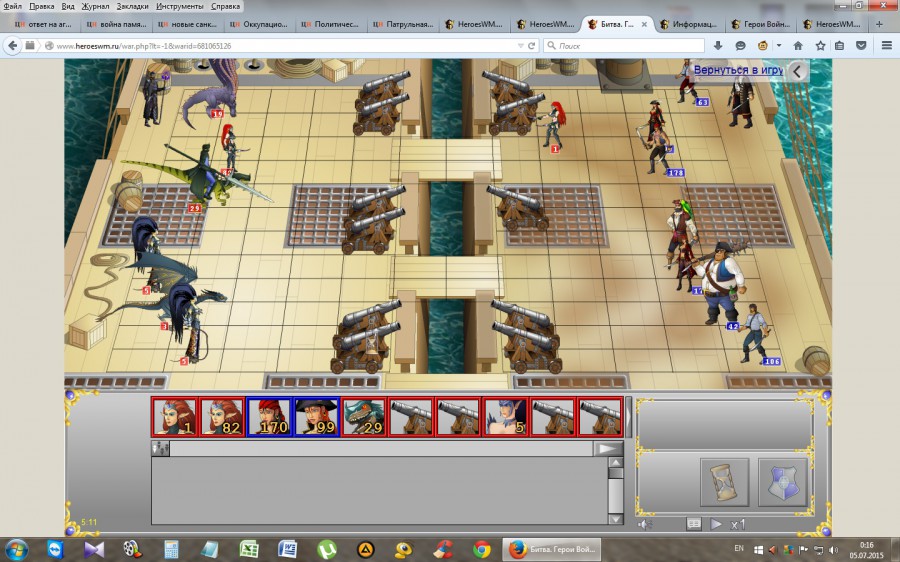Open chat recipients icon left of chat input

tap(160, 448)
